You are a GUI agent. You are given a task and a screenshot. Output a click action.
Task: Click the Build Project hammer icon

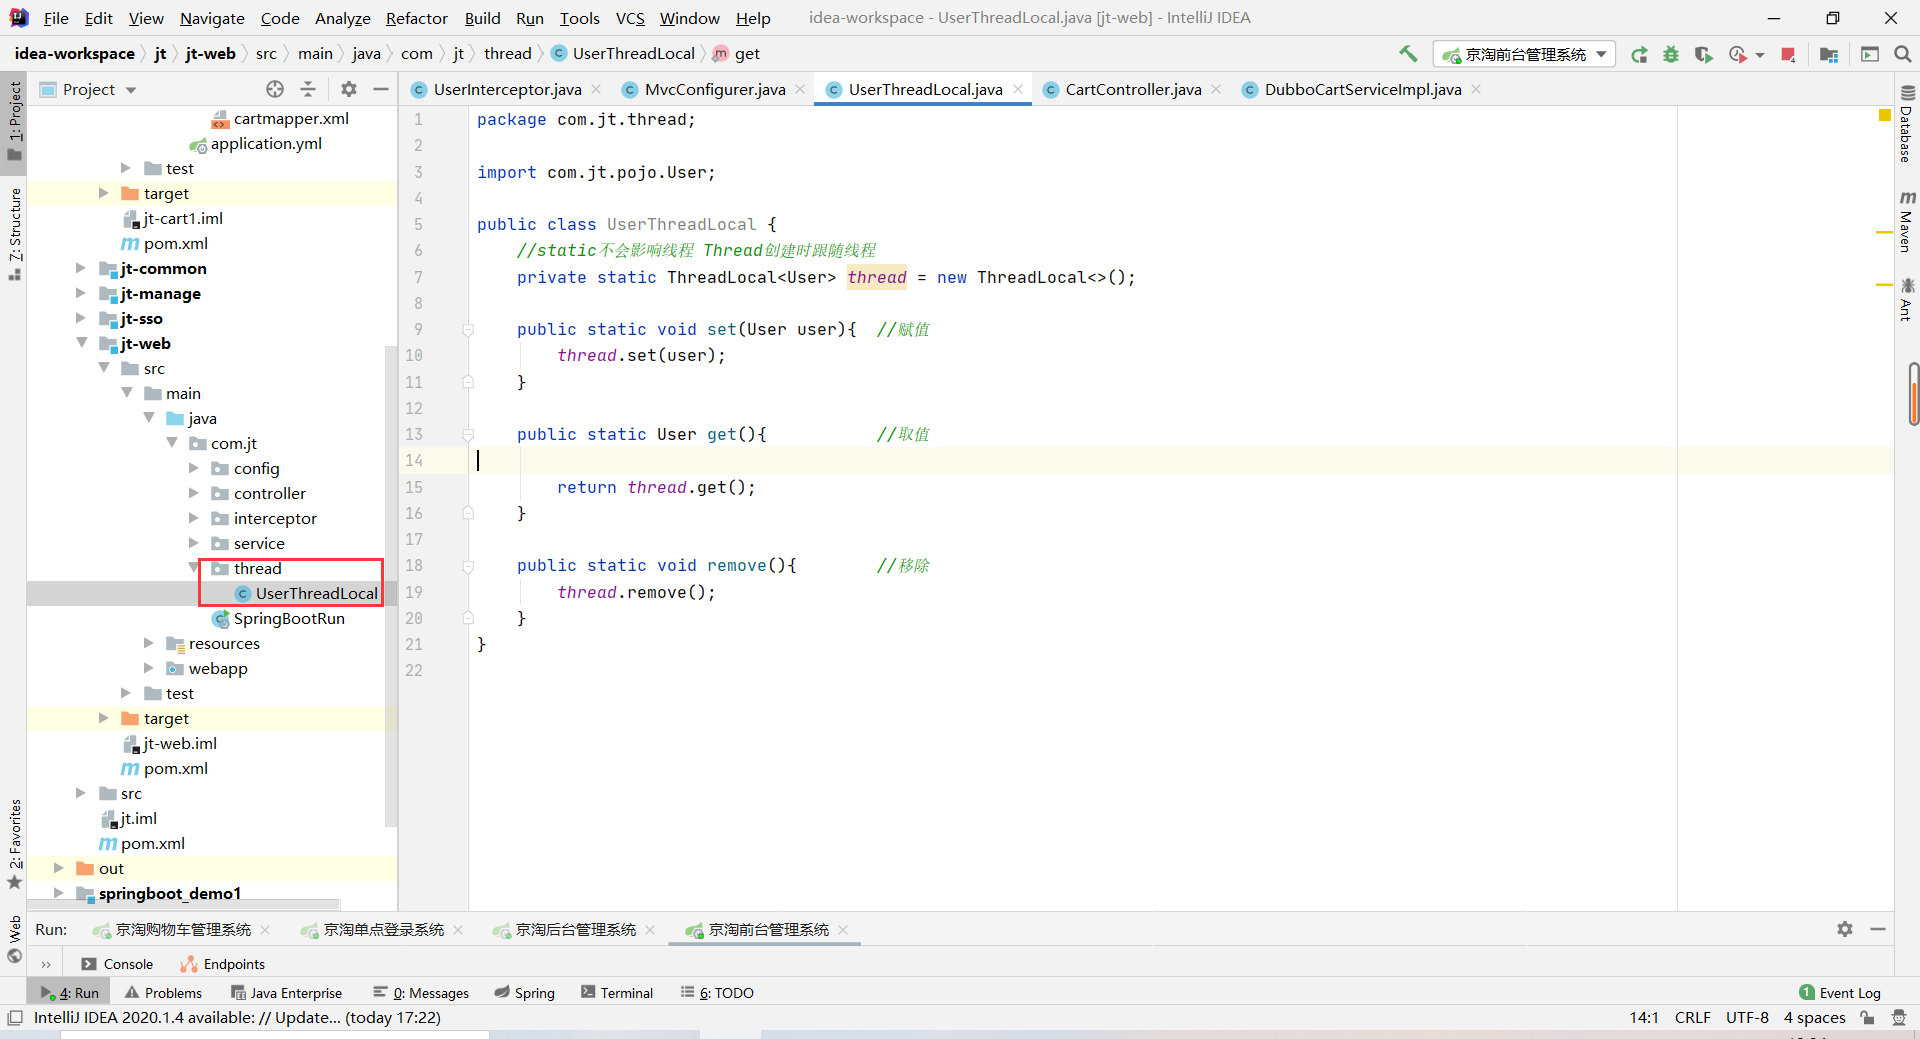tap(1408, 54)
